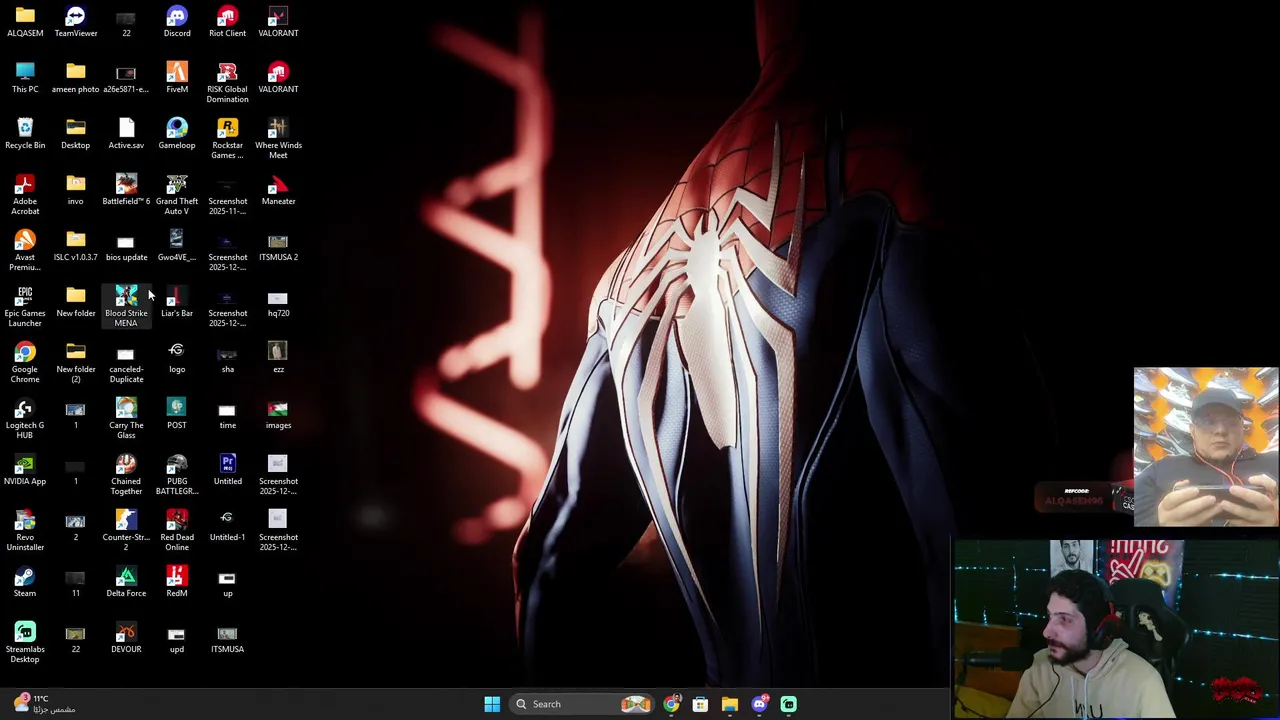Launch Chained Together game

pyautogui.click(x=126, y=474)
